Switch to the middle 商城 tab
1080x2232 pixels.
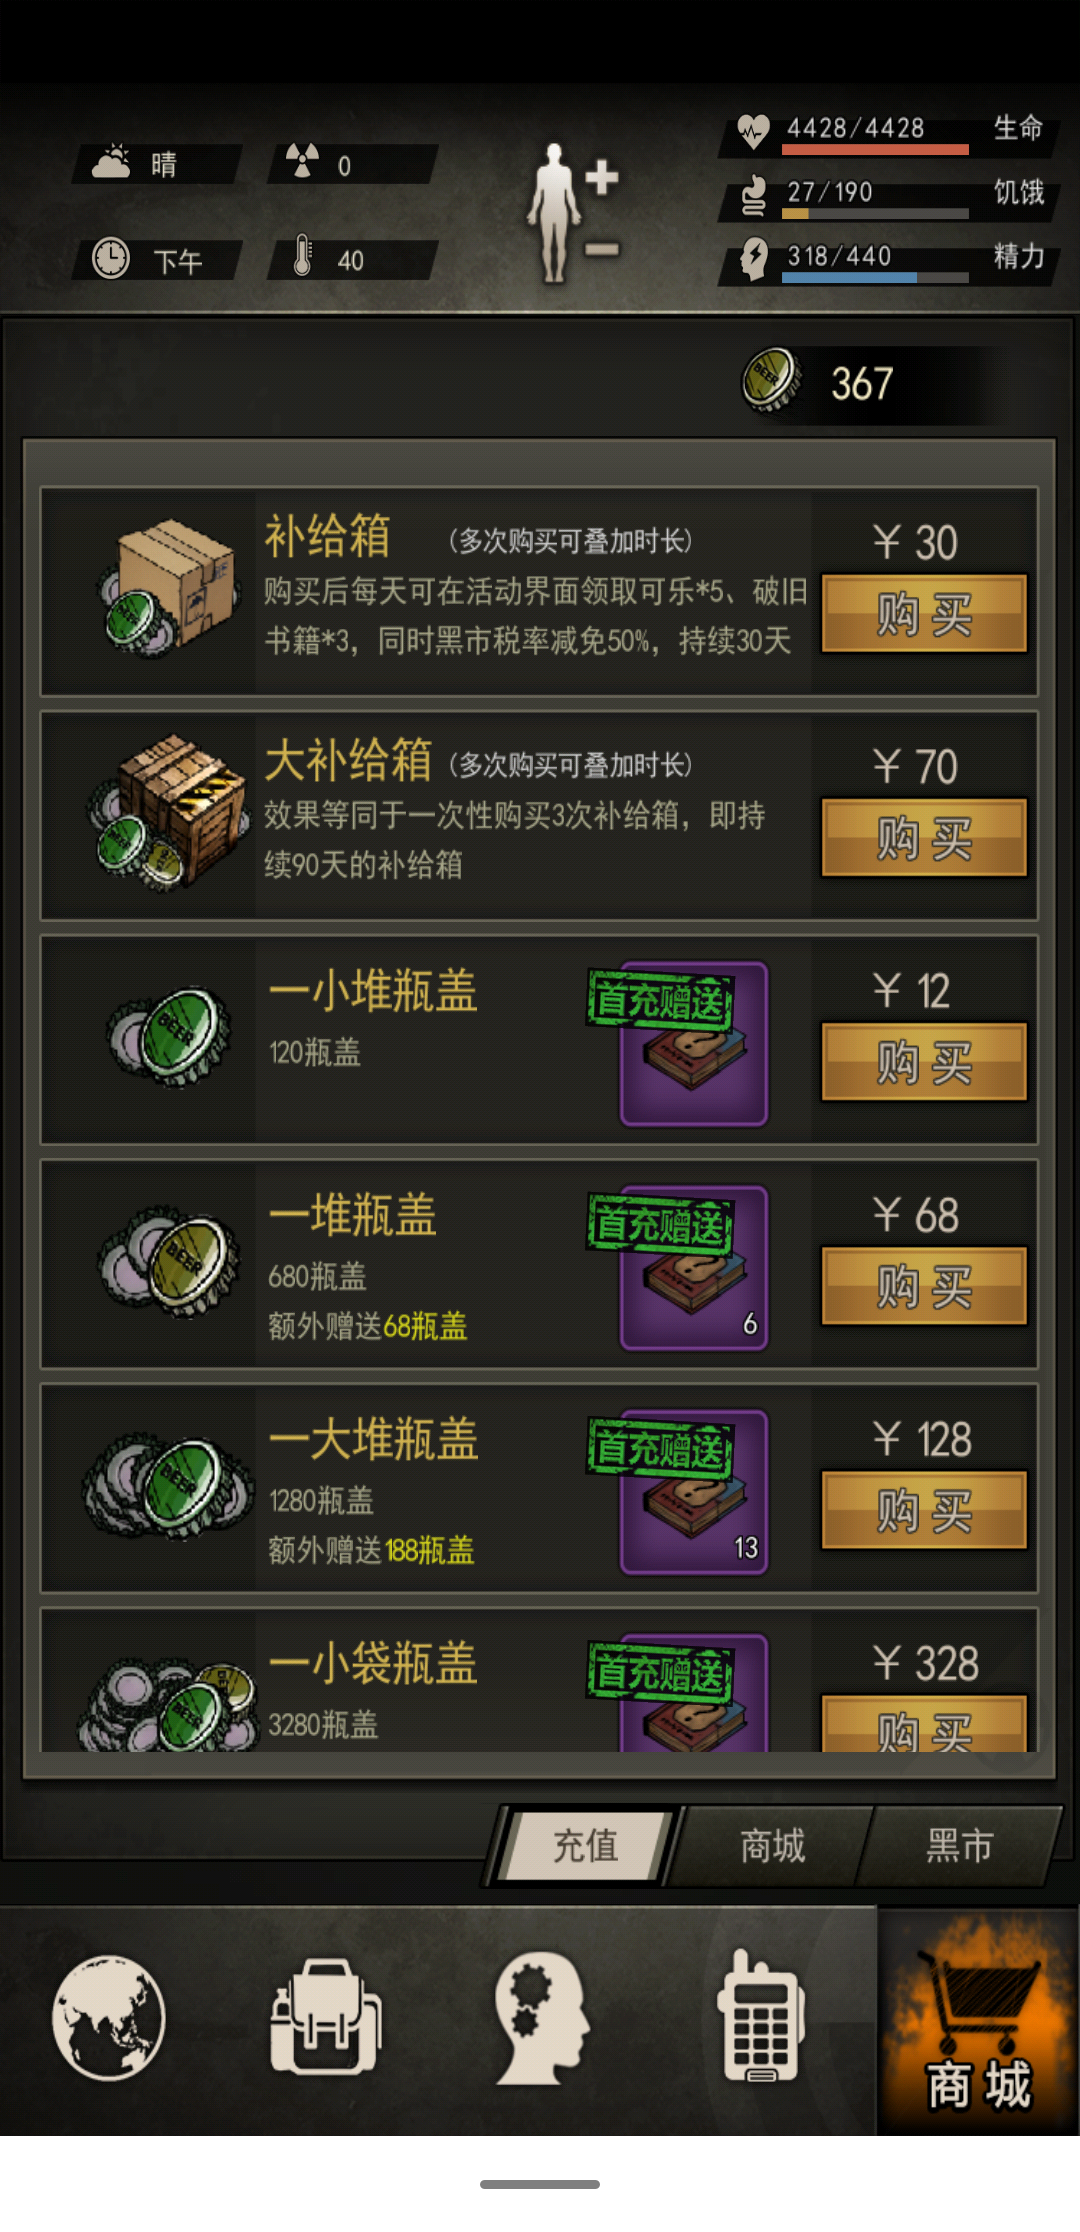tap(772, 1846)
